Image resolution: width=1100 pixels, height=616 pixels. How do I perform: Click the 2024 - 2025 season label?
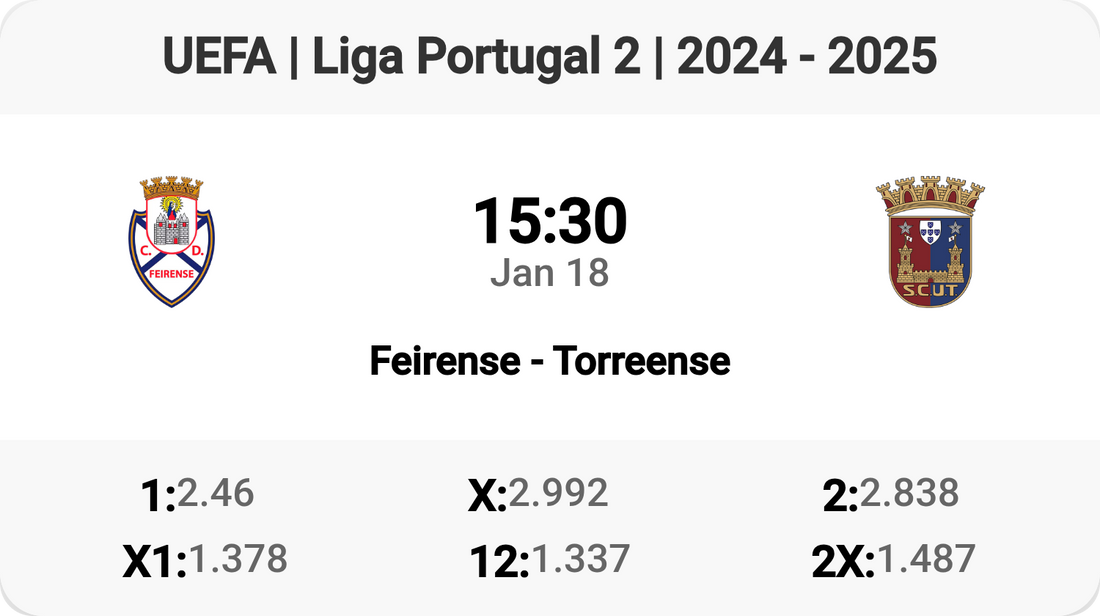(807, 57)
